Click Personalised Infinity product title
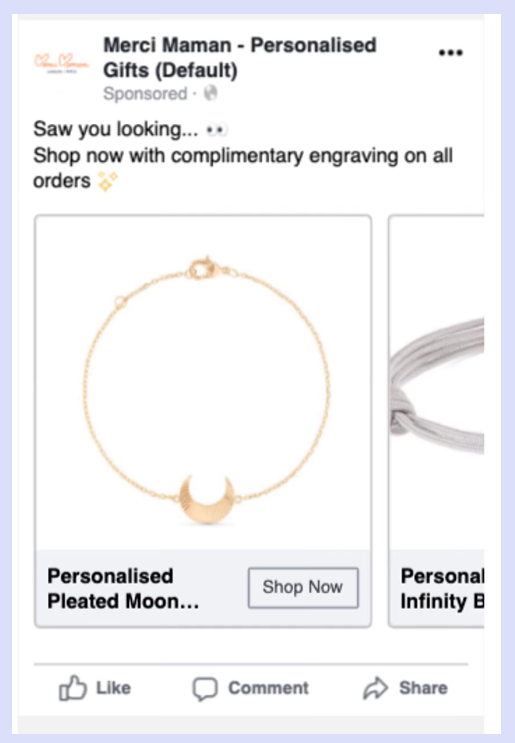Viewport: 515px width, 743px height. coord(442,589)
